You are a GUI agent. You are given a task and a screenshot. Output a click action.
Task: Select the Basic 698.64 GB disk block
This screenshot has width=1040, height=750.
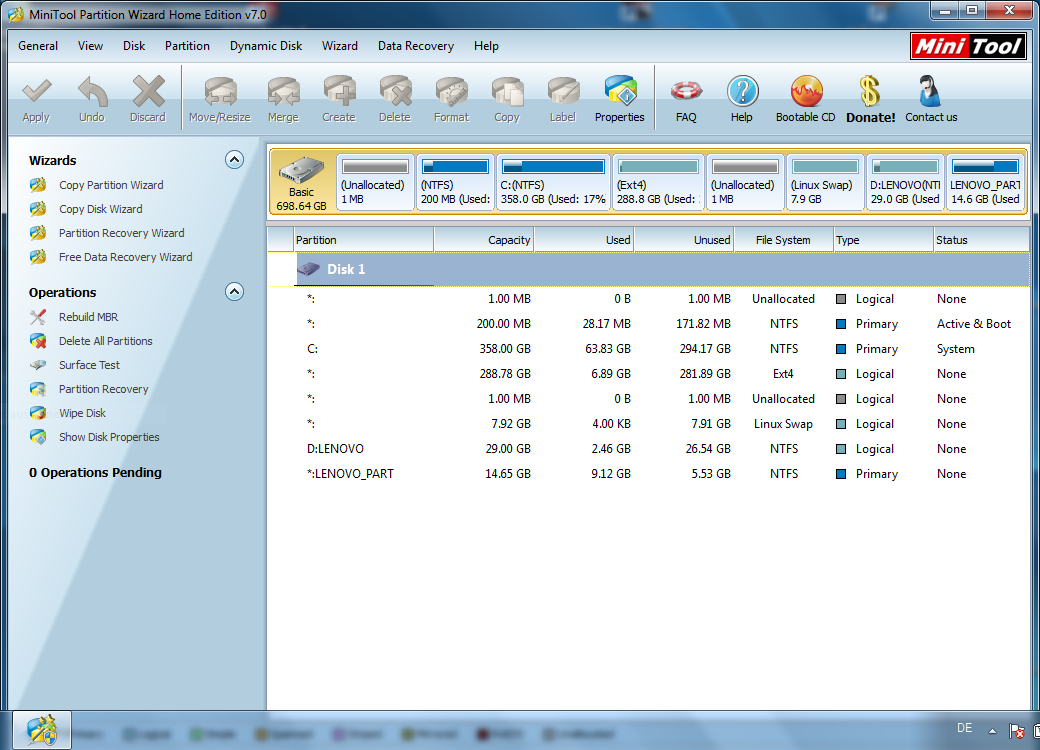click(302, 182)
